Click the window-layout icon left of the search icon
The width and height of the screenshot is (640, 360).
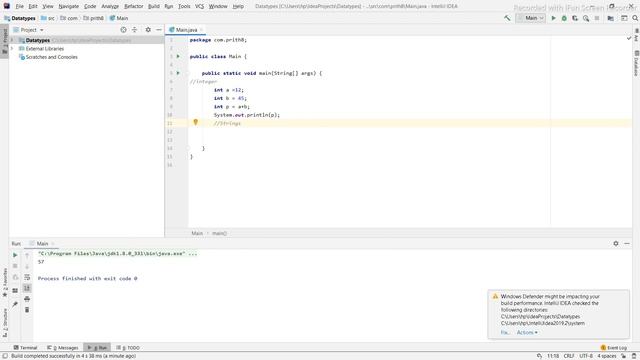[624, 18]
